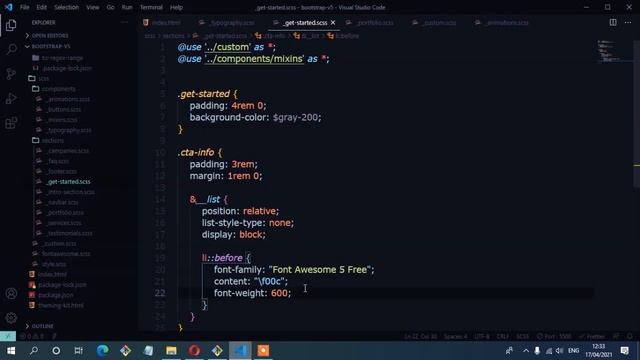Open File Explorer from taskbar
Image resolution: width=640 pixels, height=360 pixels.
click(x=171, y=351)
